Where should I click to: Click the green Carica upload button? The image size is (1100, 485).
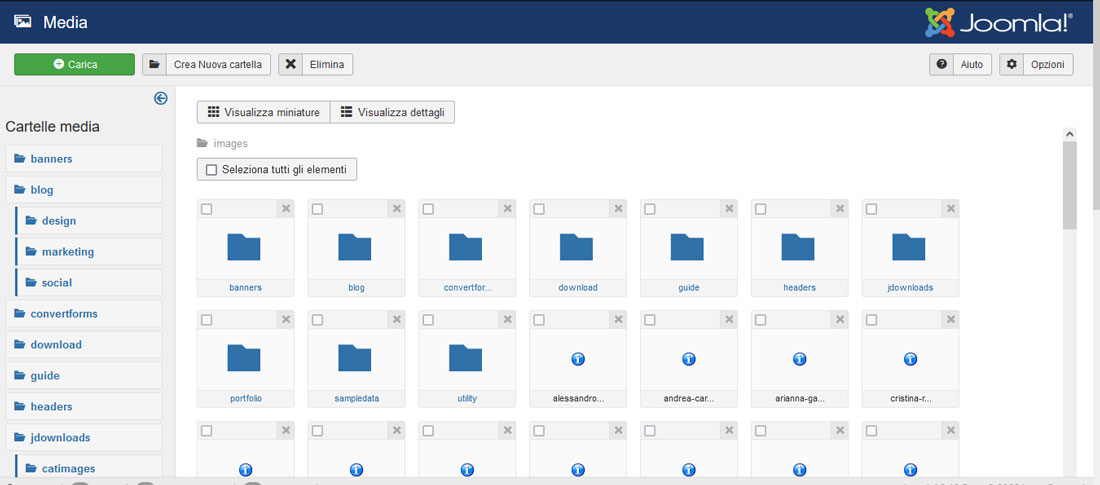(x=74, y=65)
